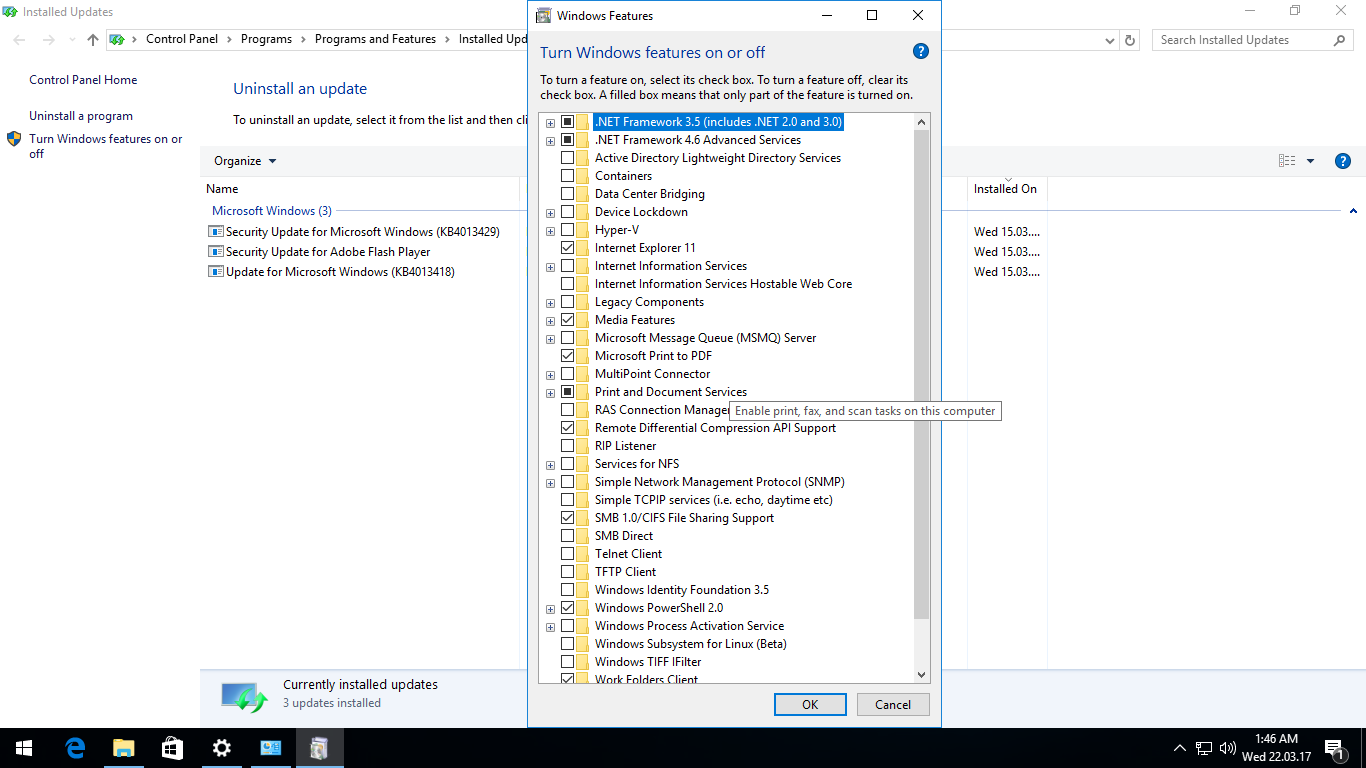This screenshot has height=768, width=1366.
Task: Click the volume icon in system tray
Action: pyautogui.click(x=1227, y=748)
